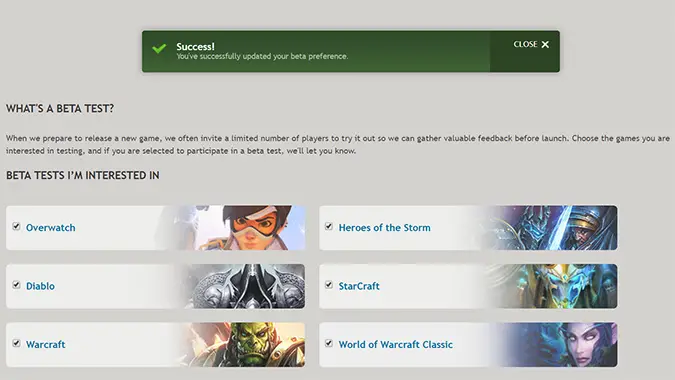This screenshot has height=380, width=675.
Task: Select the Diablo game link
Action: point(40,286)
